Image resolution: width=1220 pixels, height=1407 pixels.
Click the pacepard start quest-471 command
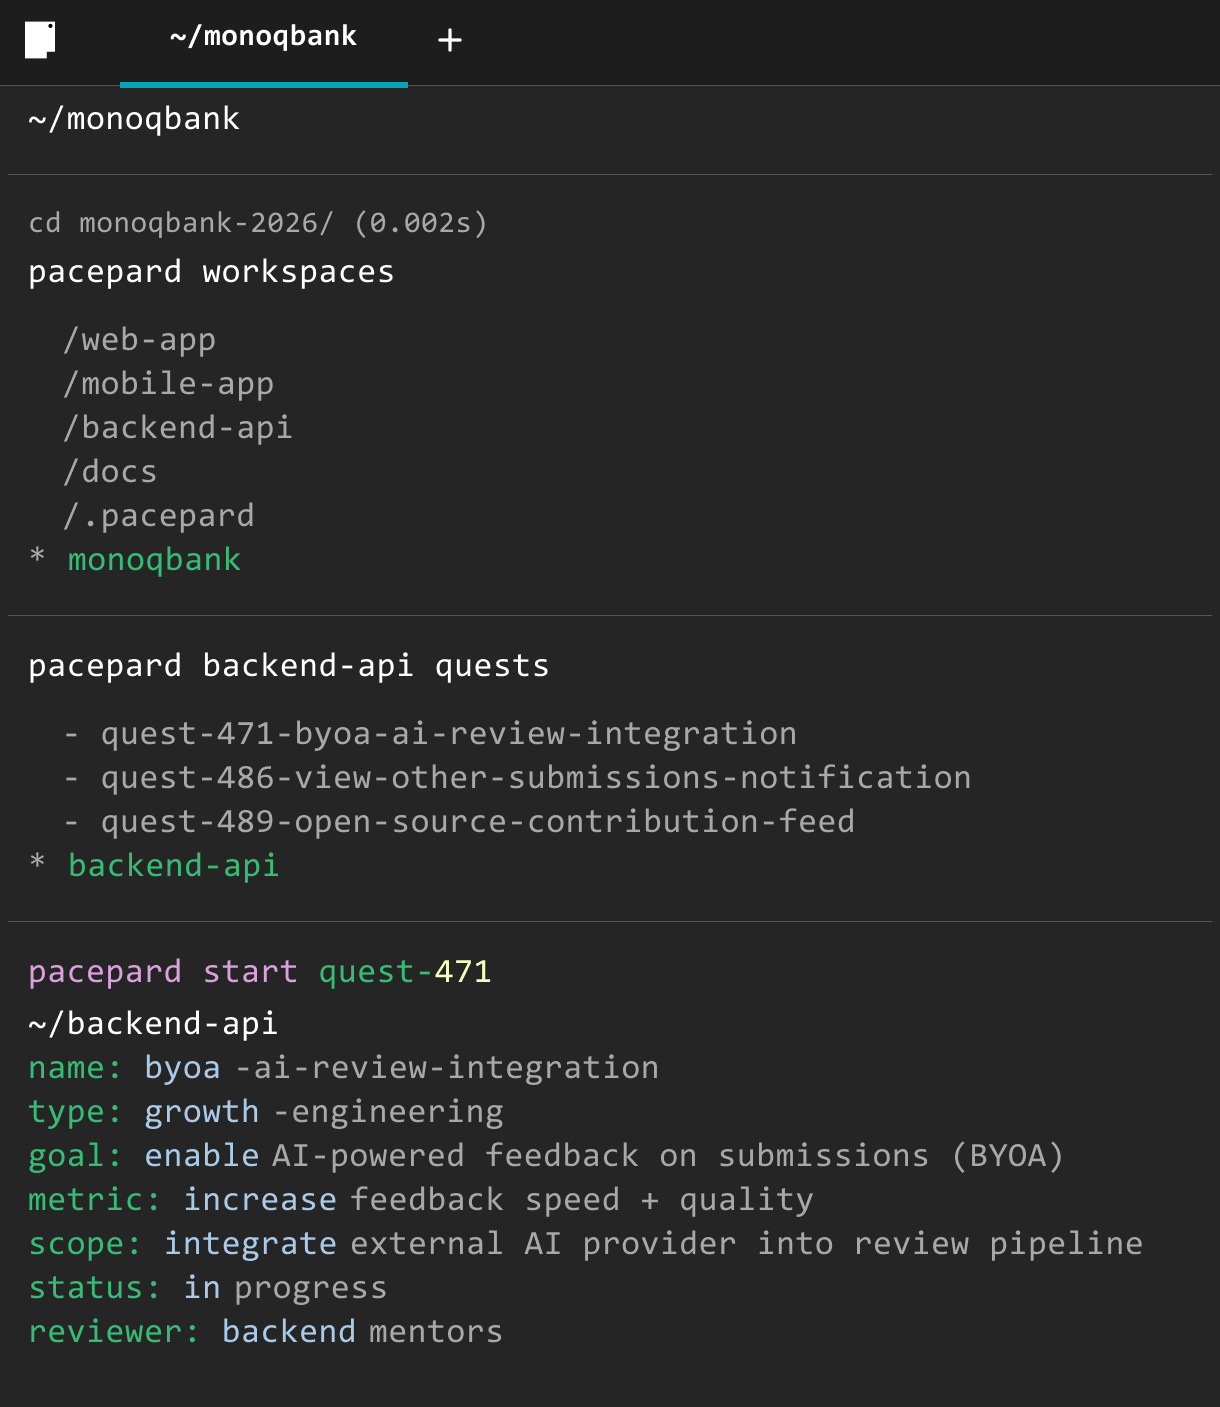click(x=259, y=972)
